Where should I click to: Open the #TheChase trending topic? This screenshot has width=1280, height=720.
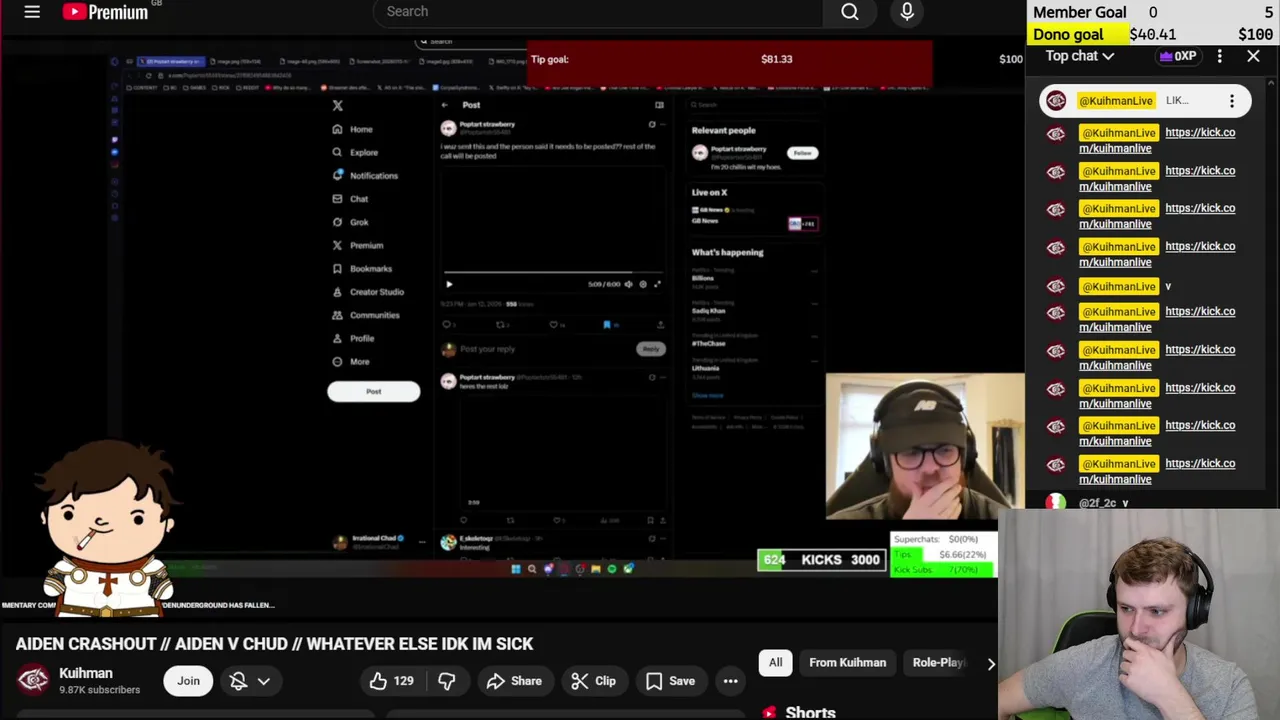pos(709,343)
